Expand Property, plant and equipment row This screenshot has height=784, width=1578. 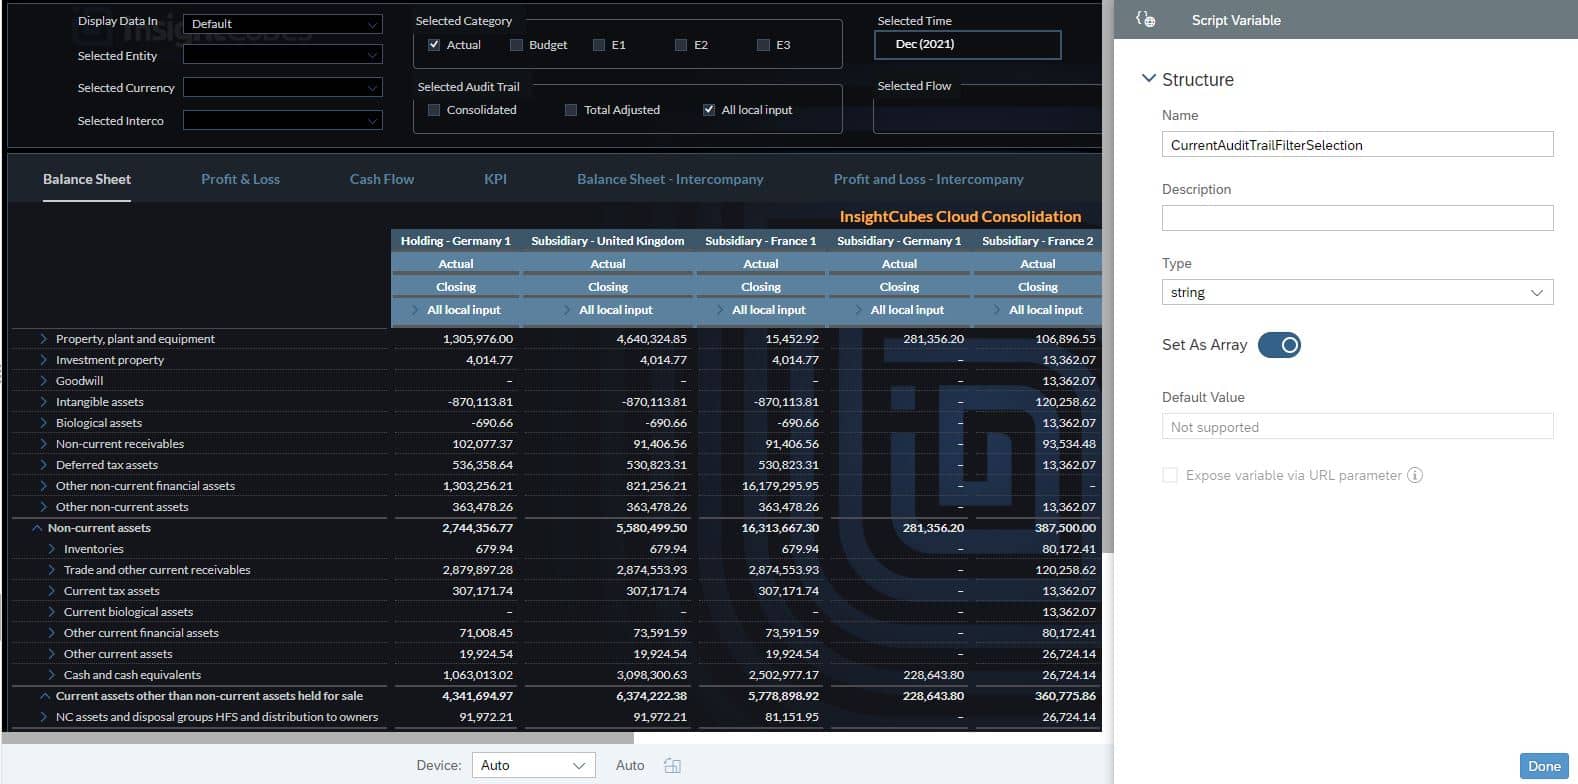click(43, 339)
